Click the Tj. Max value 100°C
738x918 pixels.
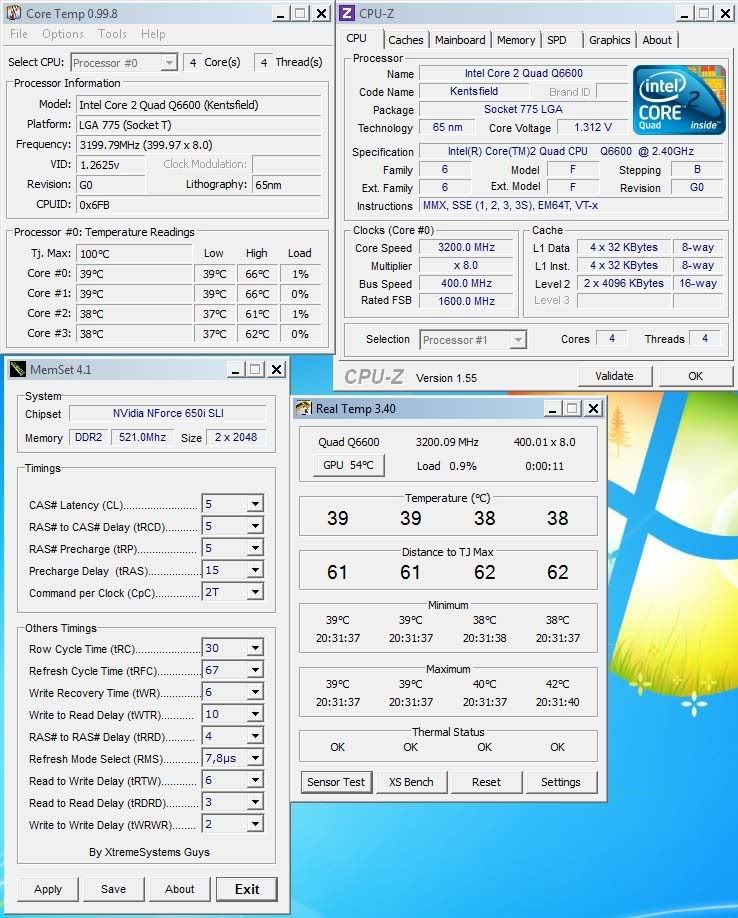coord(134,254)
